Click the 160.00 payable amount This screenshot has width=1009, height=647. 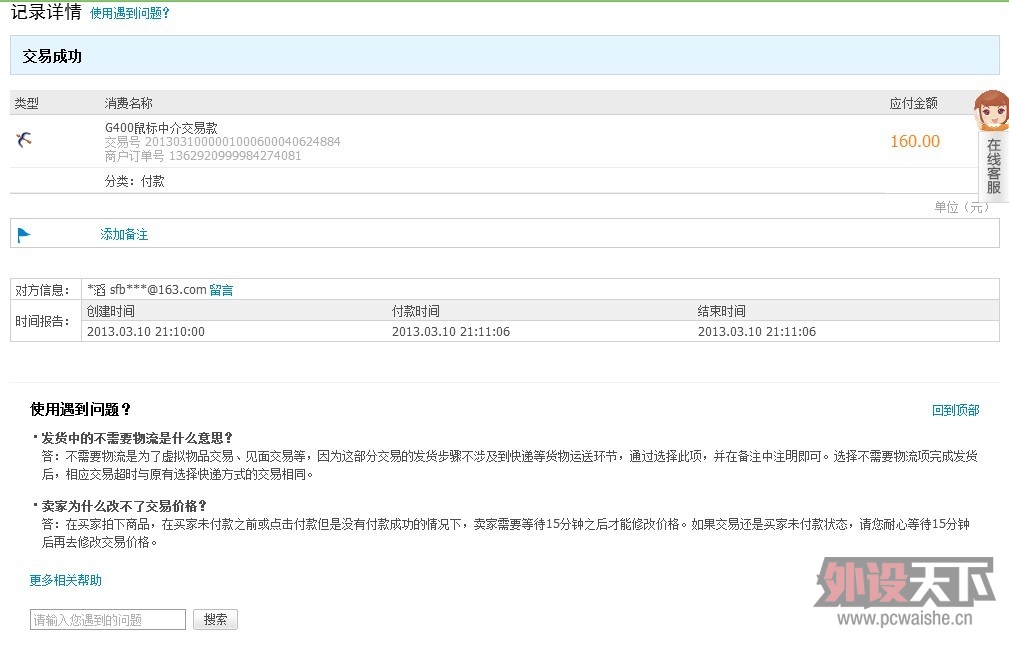(915, 141)
